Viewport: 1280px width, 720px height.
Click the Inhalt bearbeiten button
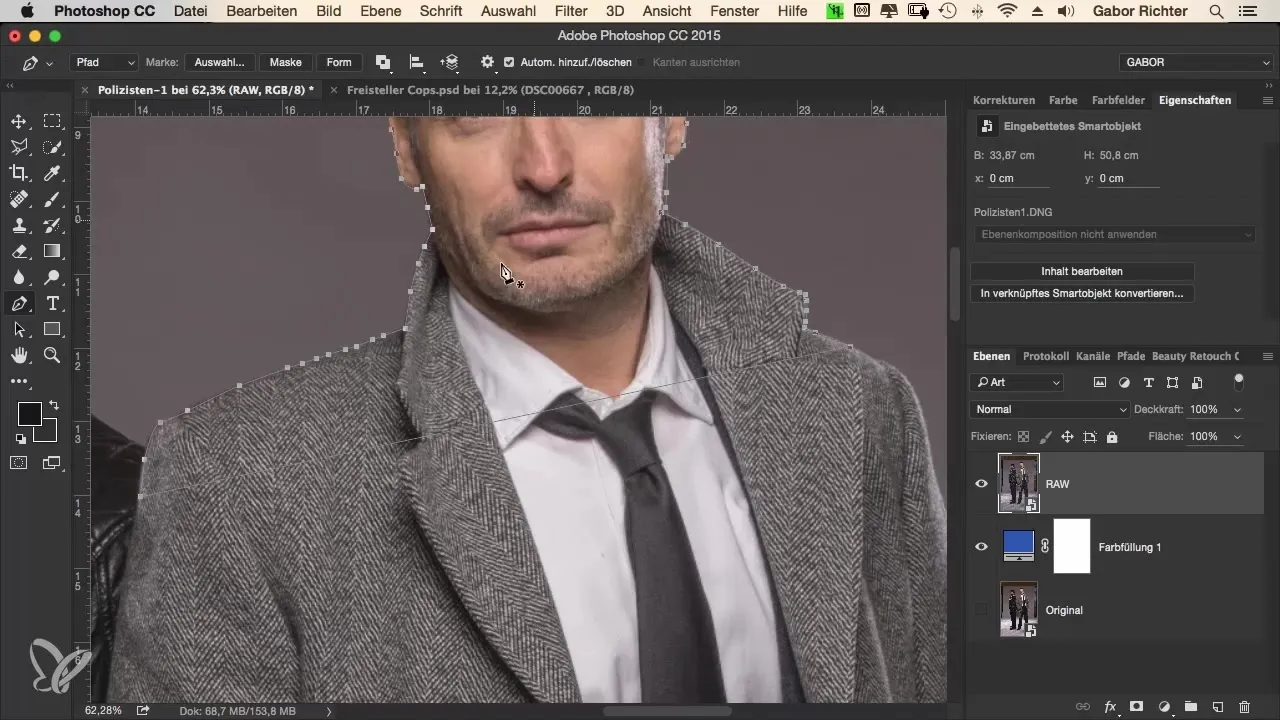coord(1082,271)
